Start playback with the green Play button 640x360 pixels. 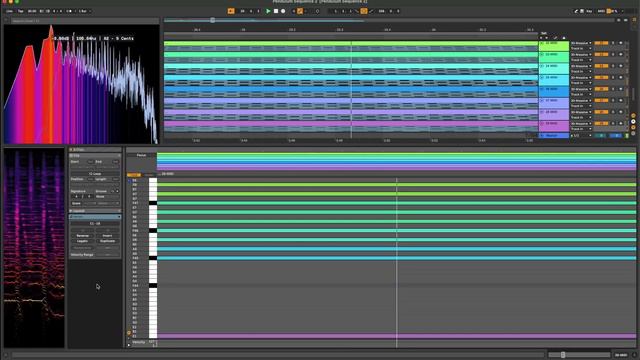coord(268,11)
